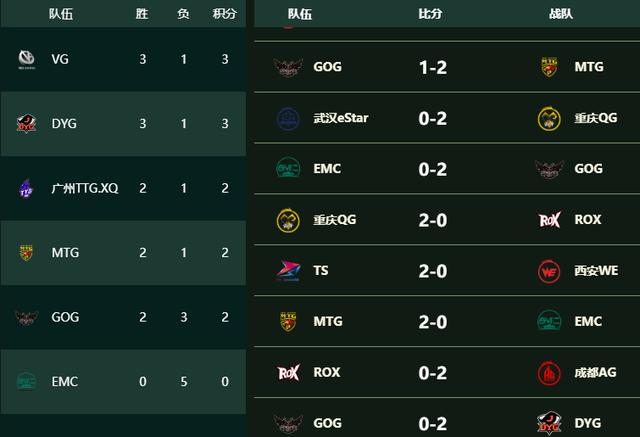Click the 比分 column header
Viewport: 640px width, 437px height.
tap(431, 14)
